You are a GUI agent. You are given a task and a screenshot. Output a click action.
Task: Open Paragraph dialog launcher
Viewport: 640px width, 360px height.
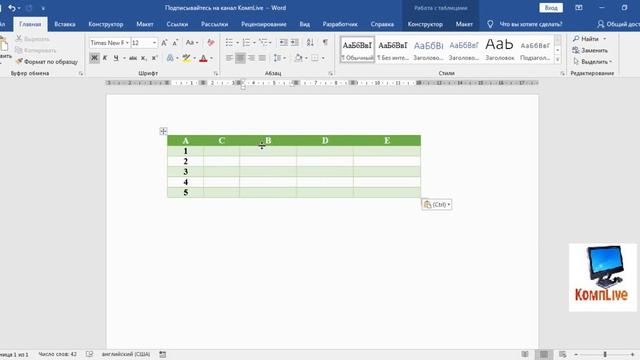tap(330, 73)
